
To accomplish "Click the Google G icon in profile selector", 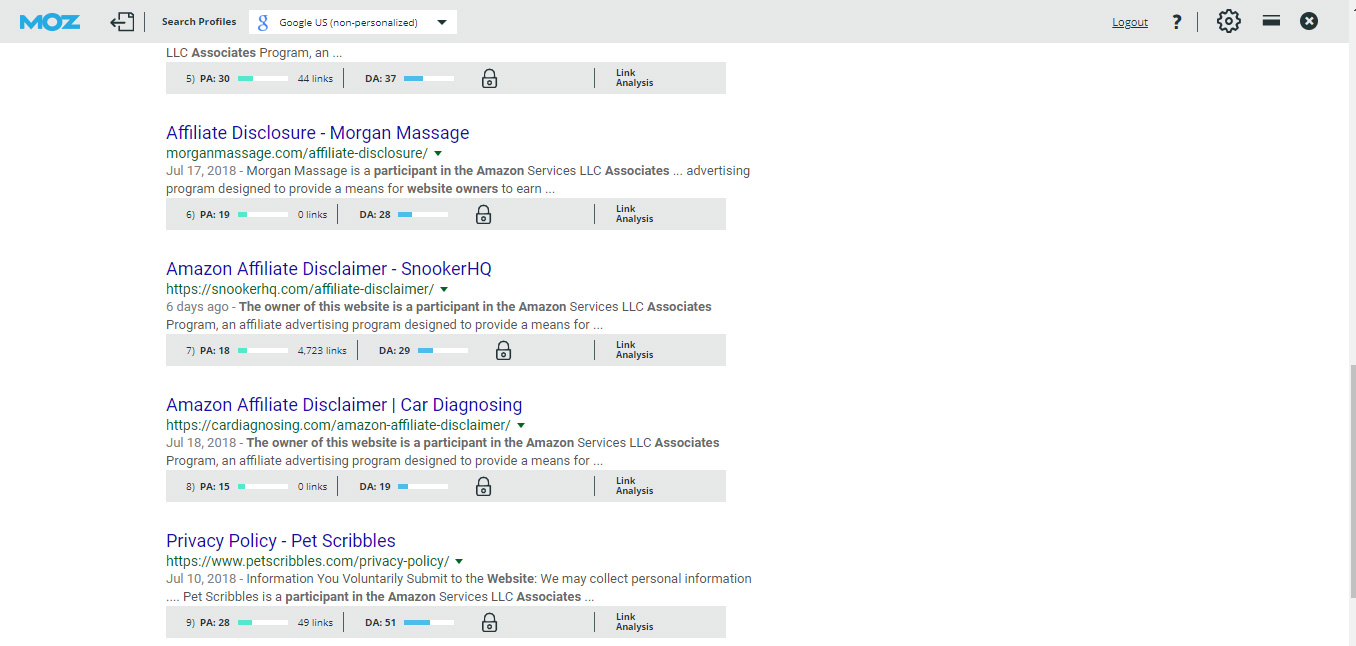I will coord(263,22).
